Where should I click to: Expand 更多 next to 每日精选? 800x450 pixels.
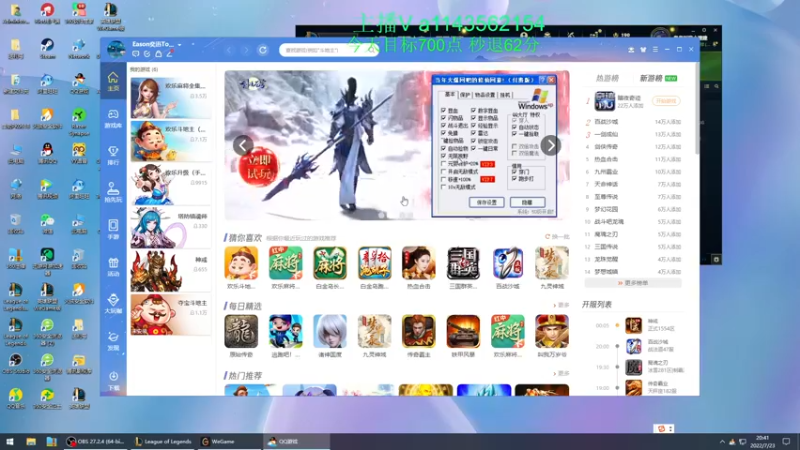(x=561, y=305)
